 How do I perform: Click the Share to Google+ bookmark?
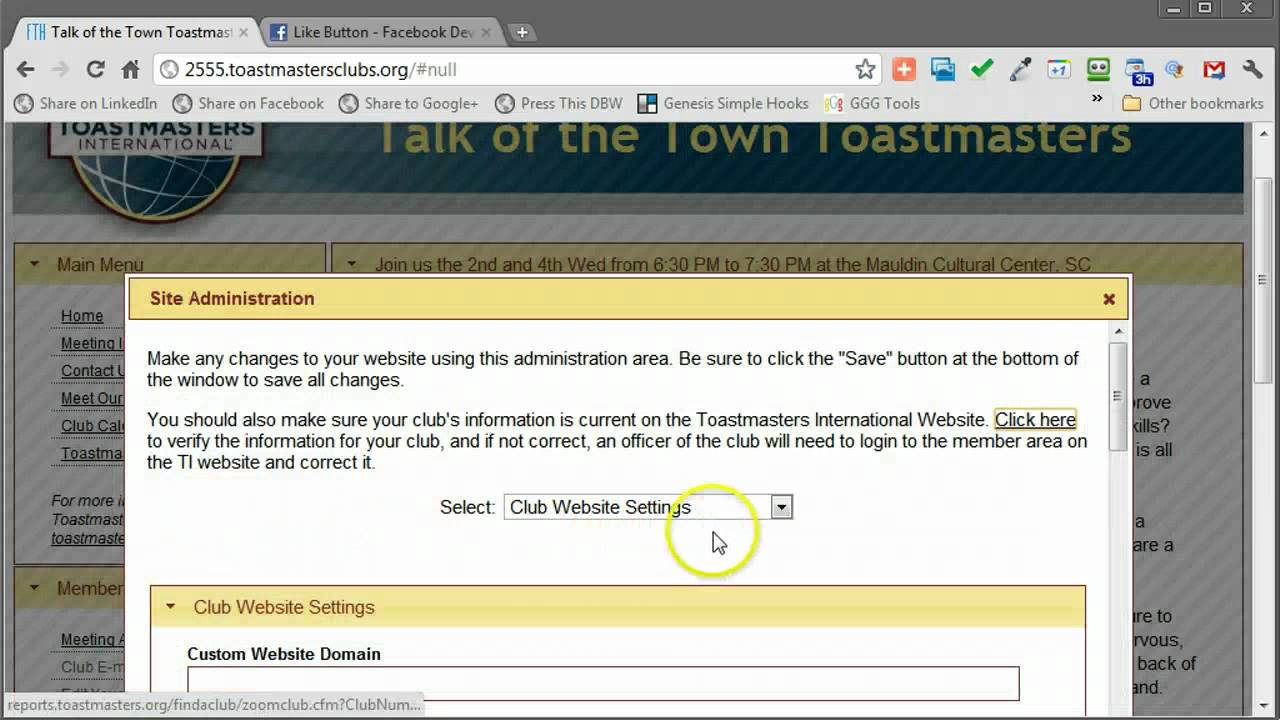click(409, 103)
